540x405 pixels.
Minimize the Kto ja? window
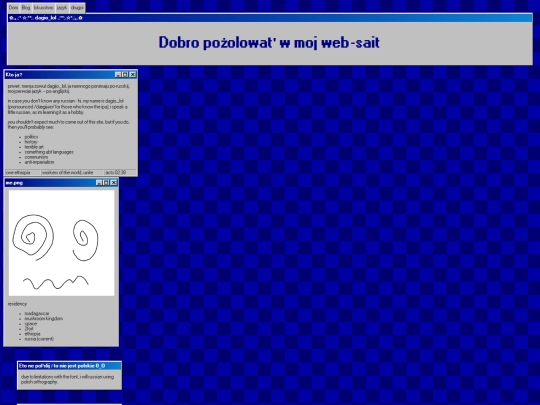tap(118, 74)
